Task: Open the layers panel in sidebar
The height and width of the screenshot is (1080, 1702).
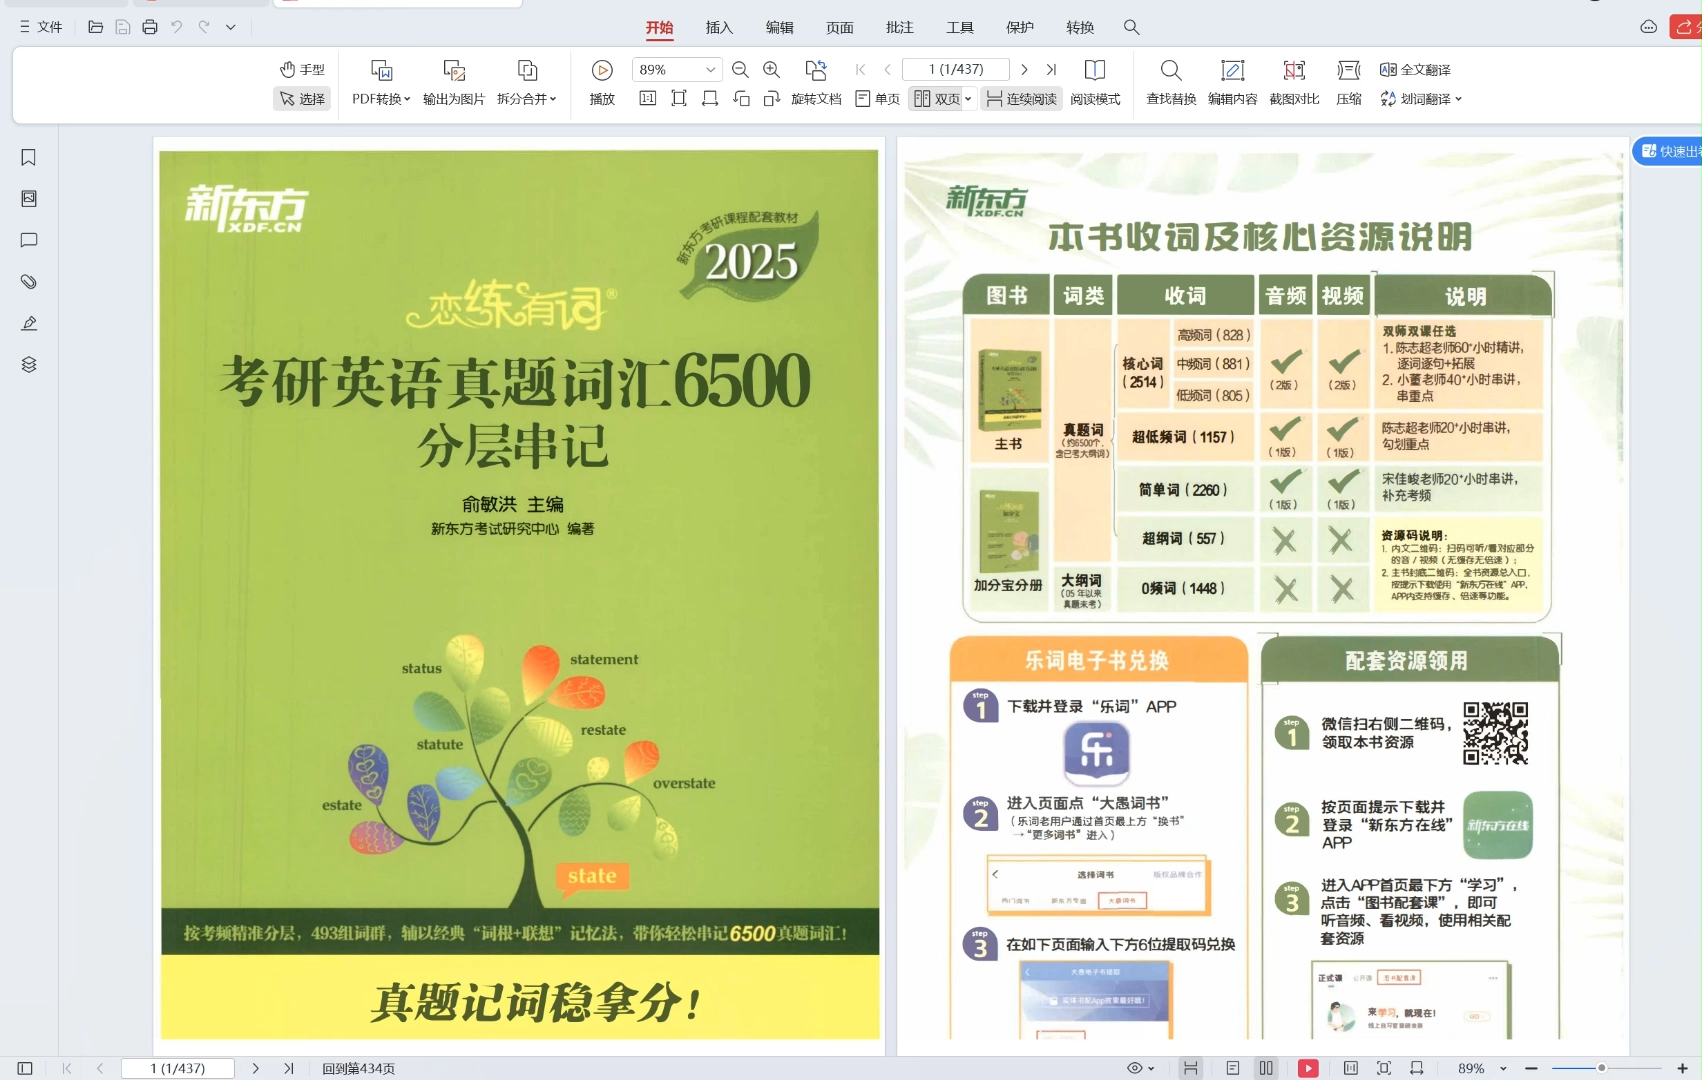Action: 29,364
